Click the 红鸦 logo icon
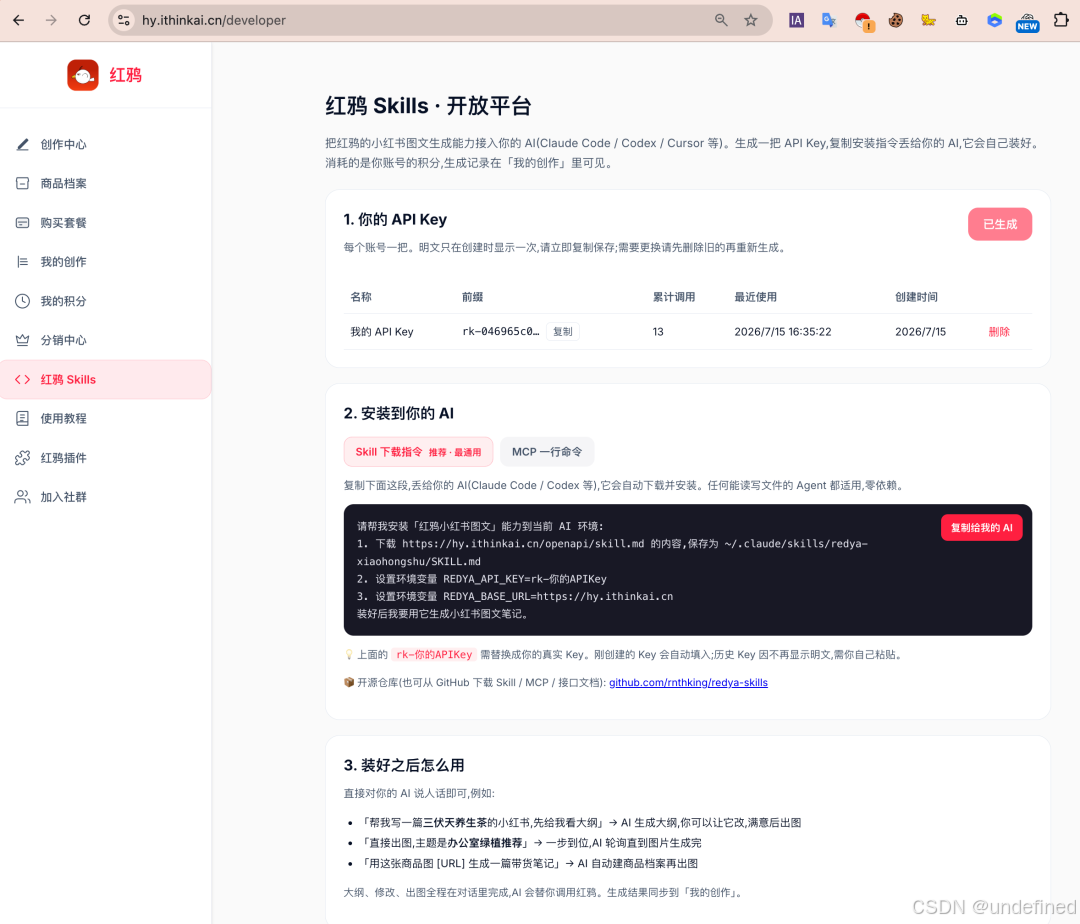The width and height of the screenshot is (1080, 924). coord(83,75)
